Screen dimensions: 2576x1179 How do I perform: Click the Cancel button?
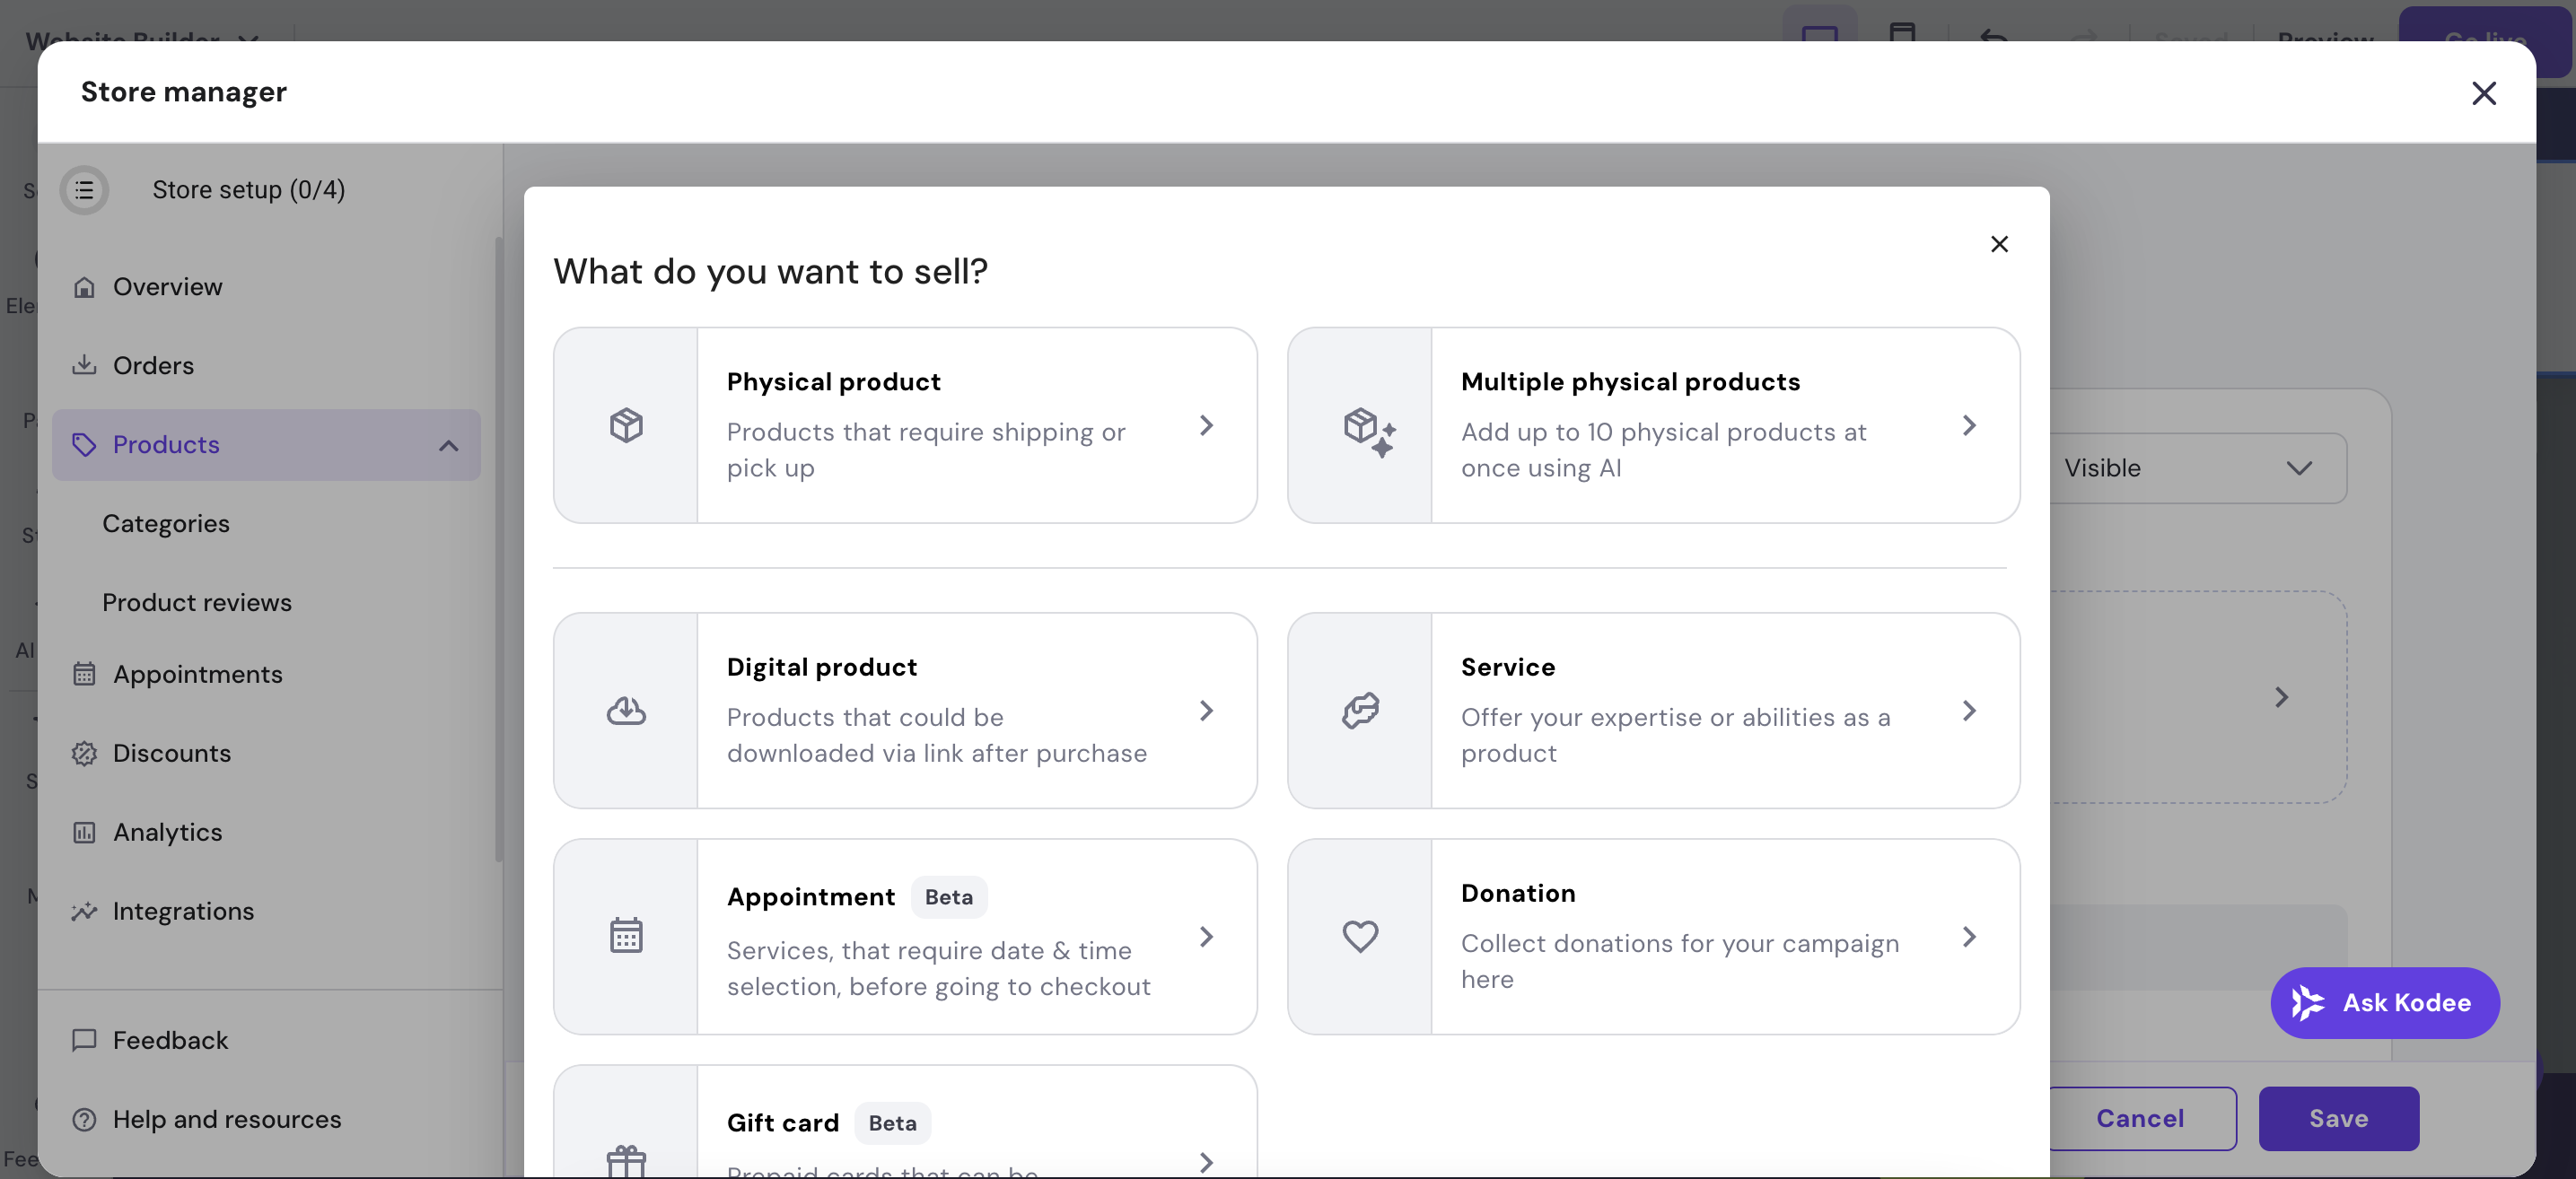point(2139,1118)
